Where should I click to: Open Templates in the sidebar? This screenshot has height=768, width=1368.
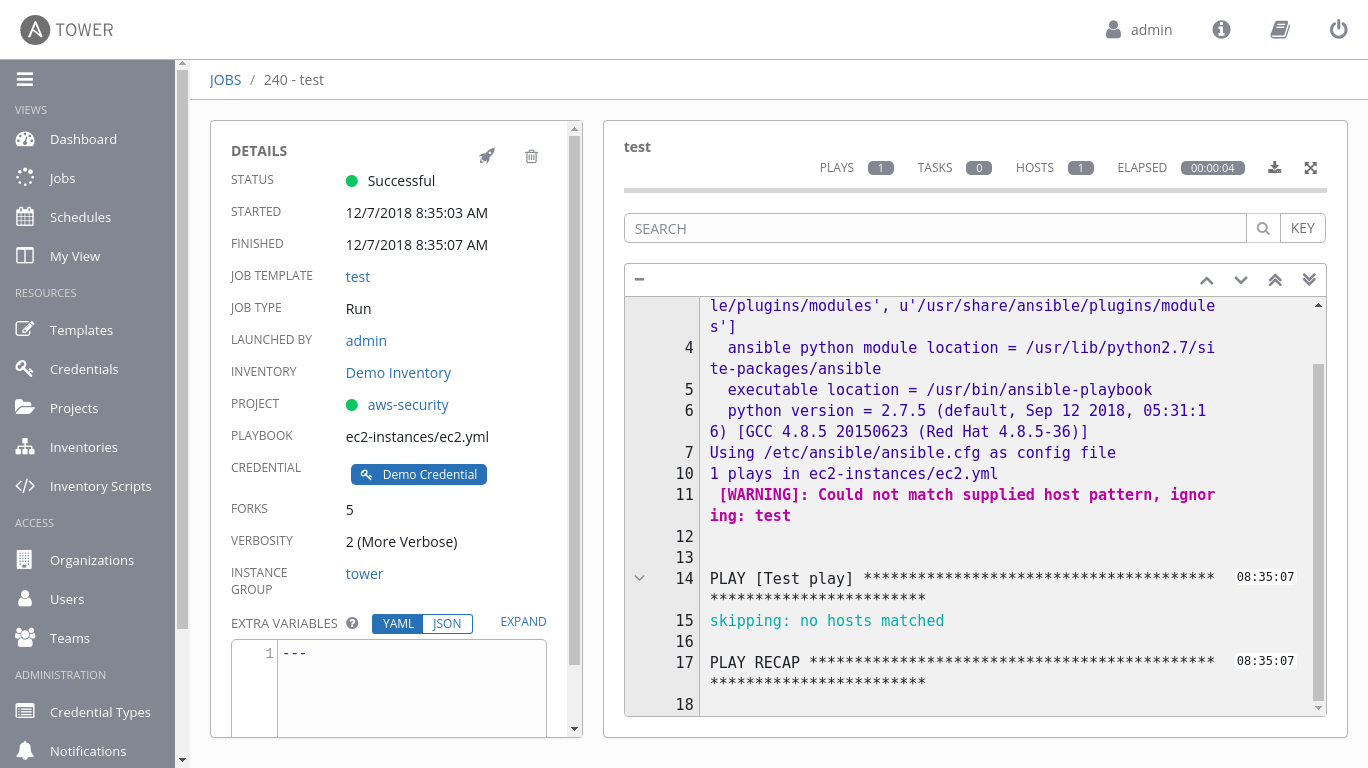tap(81, 330)
